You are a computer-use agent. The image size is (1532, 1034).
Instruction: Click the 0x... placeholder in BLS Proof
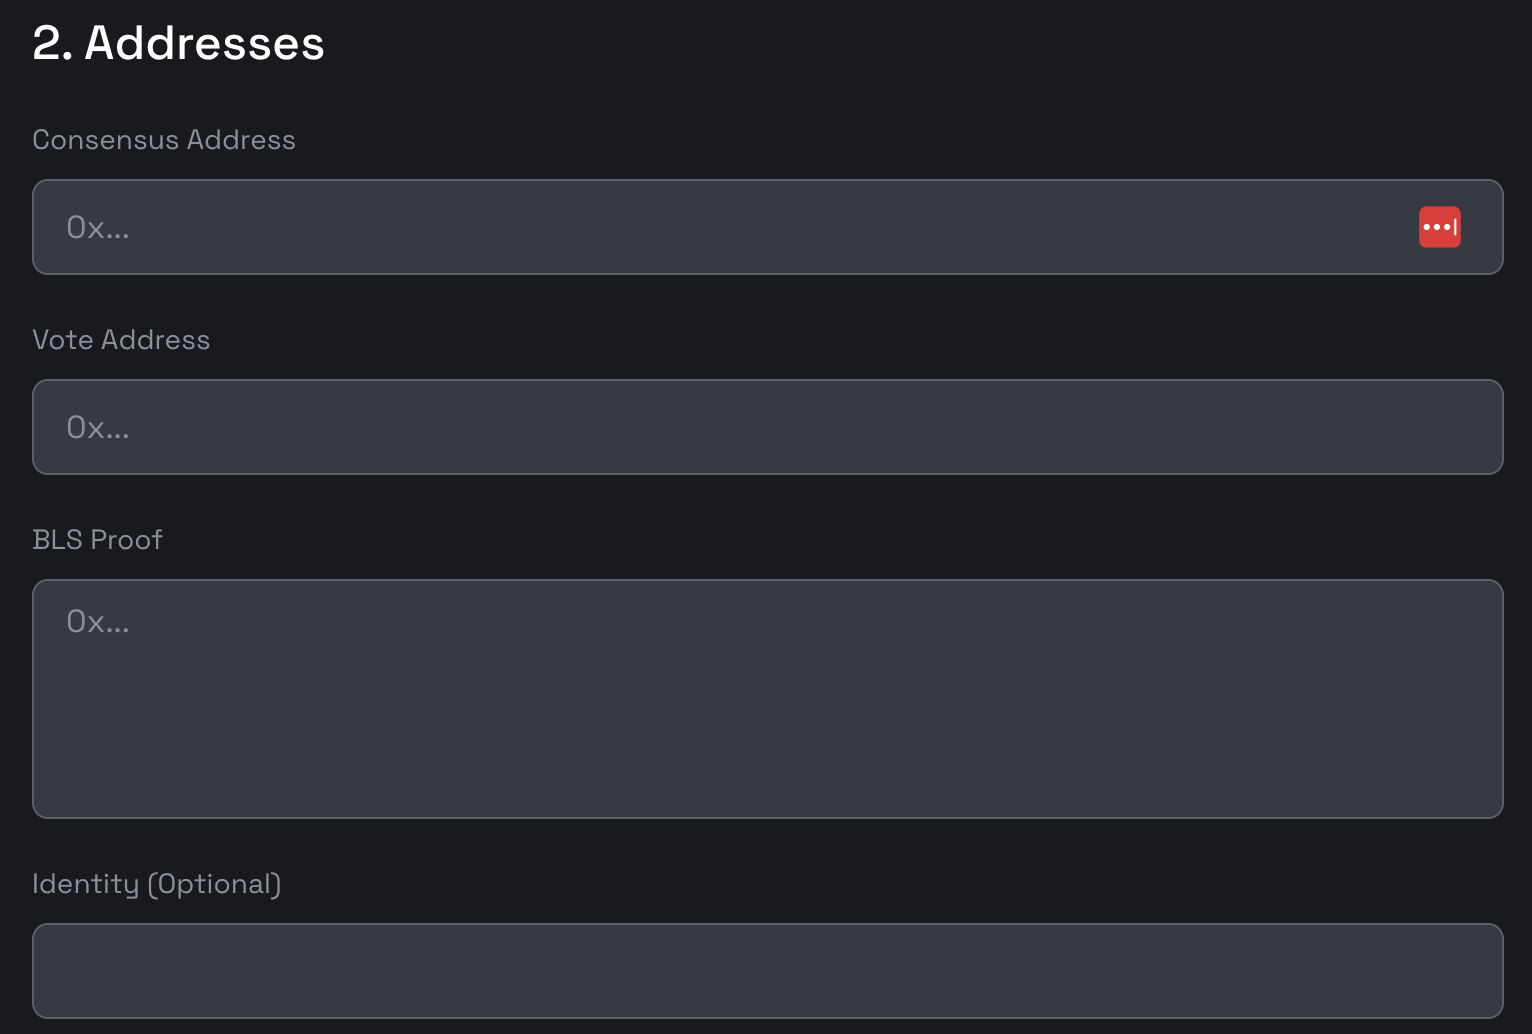97,622
